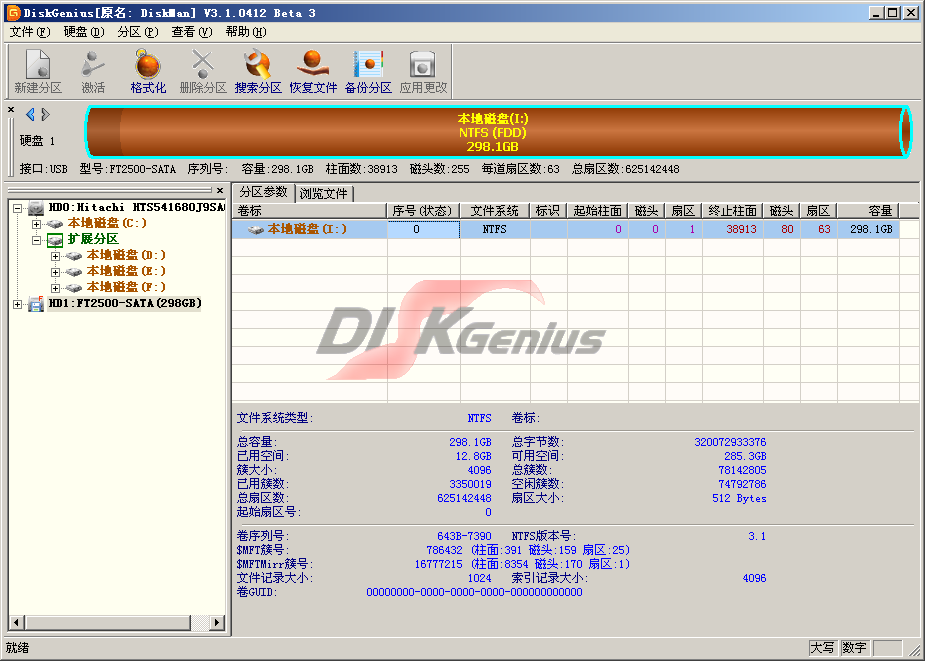Select HD0:Hitachi HTS541680J9SA in the tree

136,208
